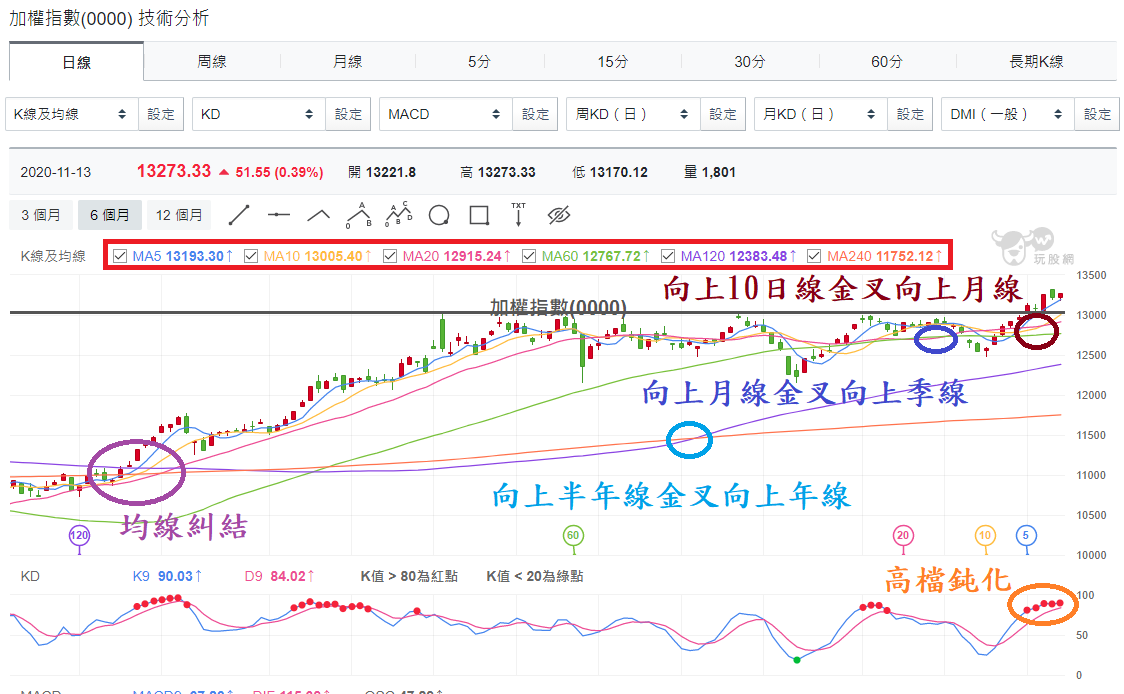Switch to the 周線 tab
Screen dimensions: 1124x694
coord(212,62)
